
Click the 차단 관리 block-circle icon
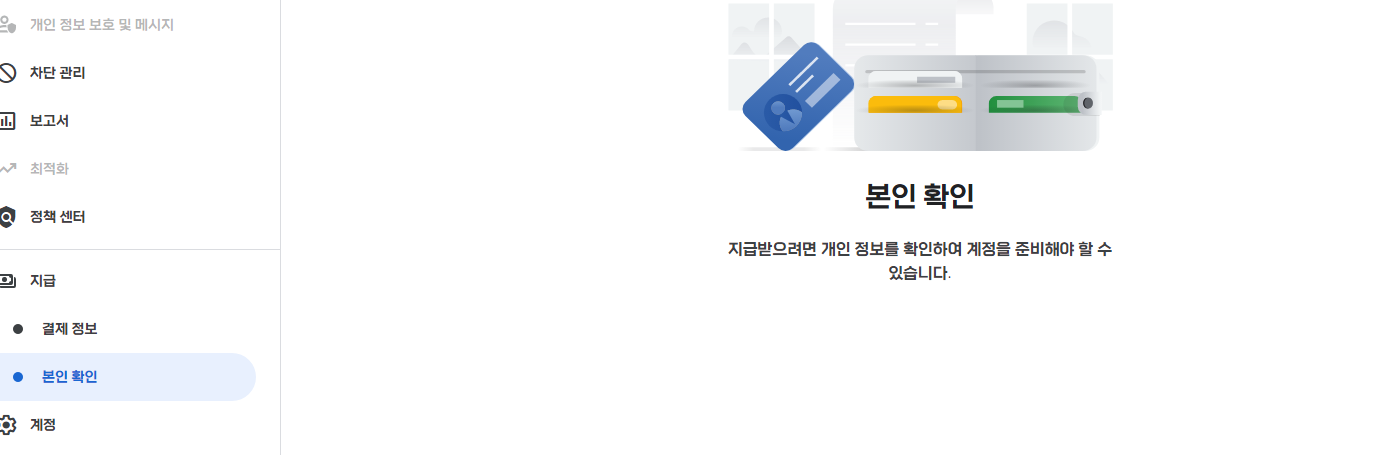pos(7,73)
